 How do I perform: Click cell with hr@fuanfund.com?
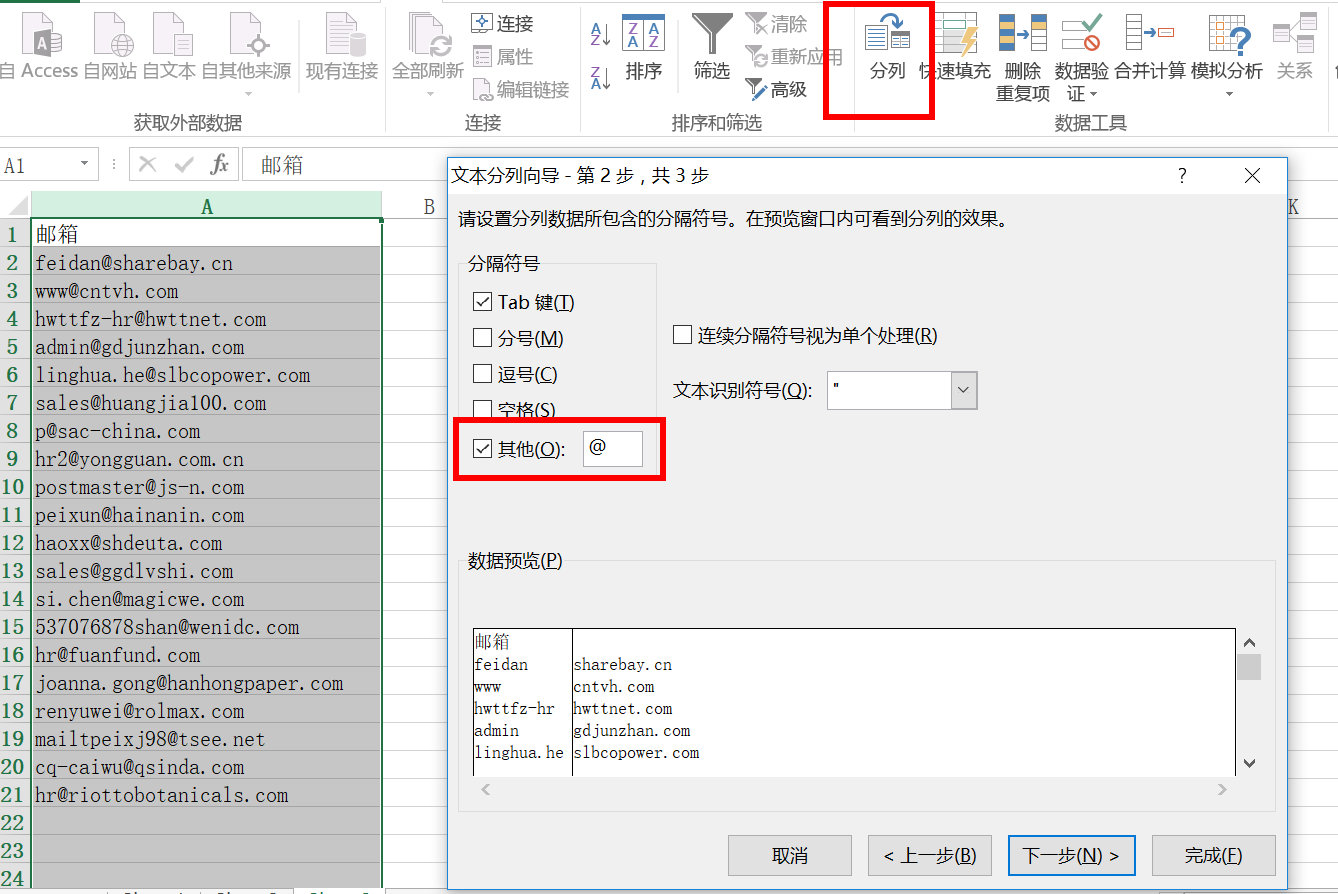[x=207, y=655]
